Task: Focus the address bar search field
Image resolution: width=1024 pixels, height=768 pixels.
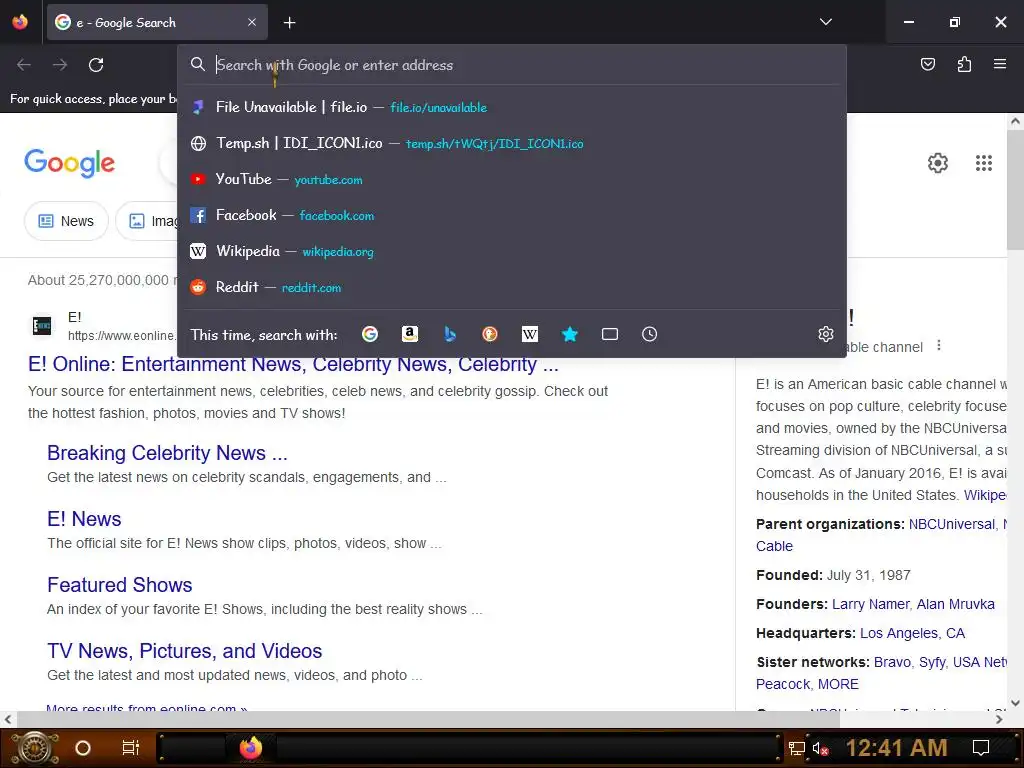Action: point(511,65)
